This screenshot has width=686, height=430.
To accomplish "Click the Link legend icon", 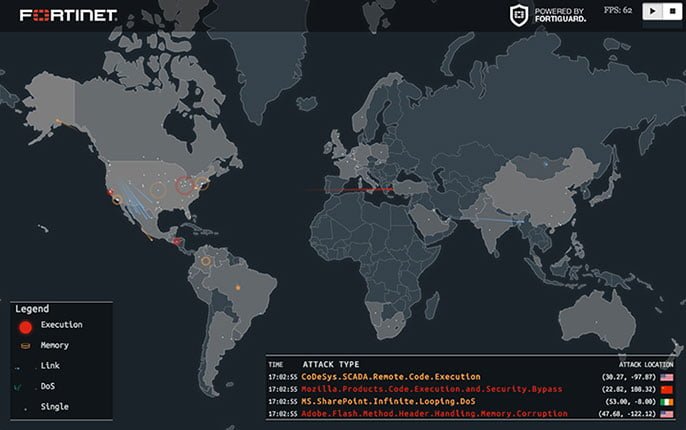I will [x=24, y=366].
